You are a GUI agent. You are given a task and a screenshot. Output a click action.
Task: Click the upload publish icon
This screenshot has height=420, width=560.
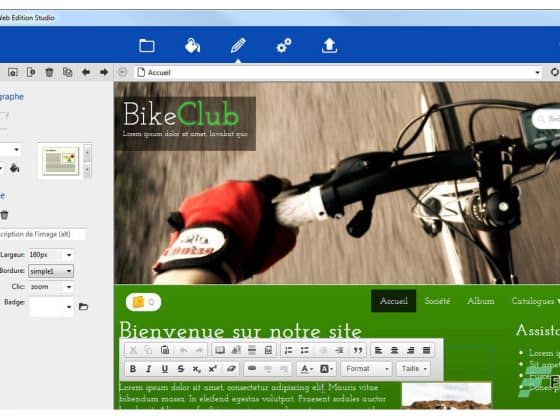(x=329, y=46)
